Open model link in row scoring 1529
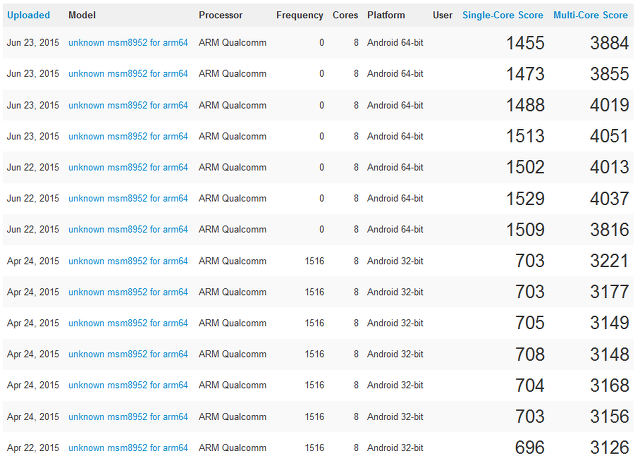This screenshot has width=640, height=463. pos(128,198)
